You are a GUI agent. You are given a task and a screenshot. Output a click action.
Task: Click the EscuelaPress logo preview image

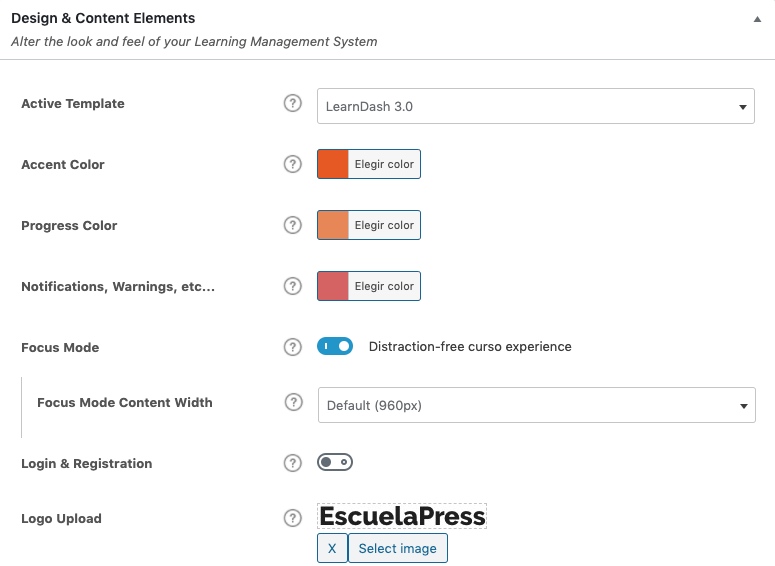(402, 516)
